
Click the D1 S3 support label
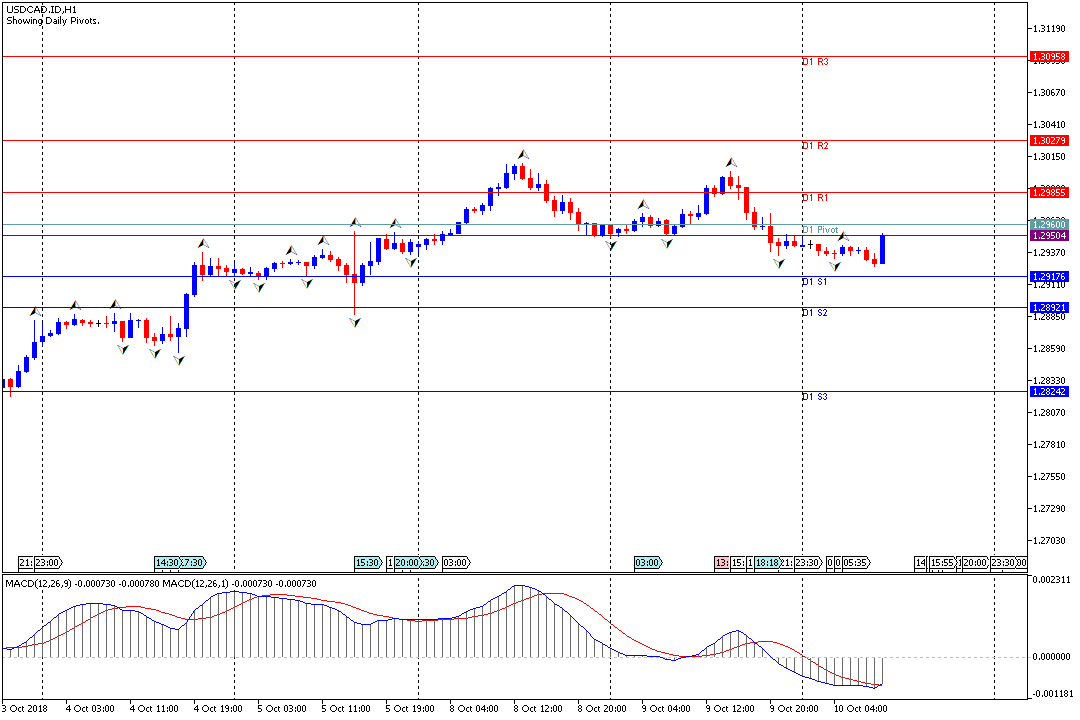(x=815, y=397)
